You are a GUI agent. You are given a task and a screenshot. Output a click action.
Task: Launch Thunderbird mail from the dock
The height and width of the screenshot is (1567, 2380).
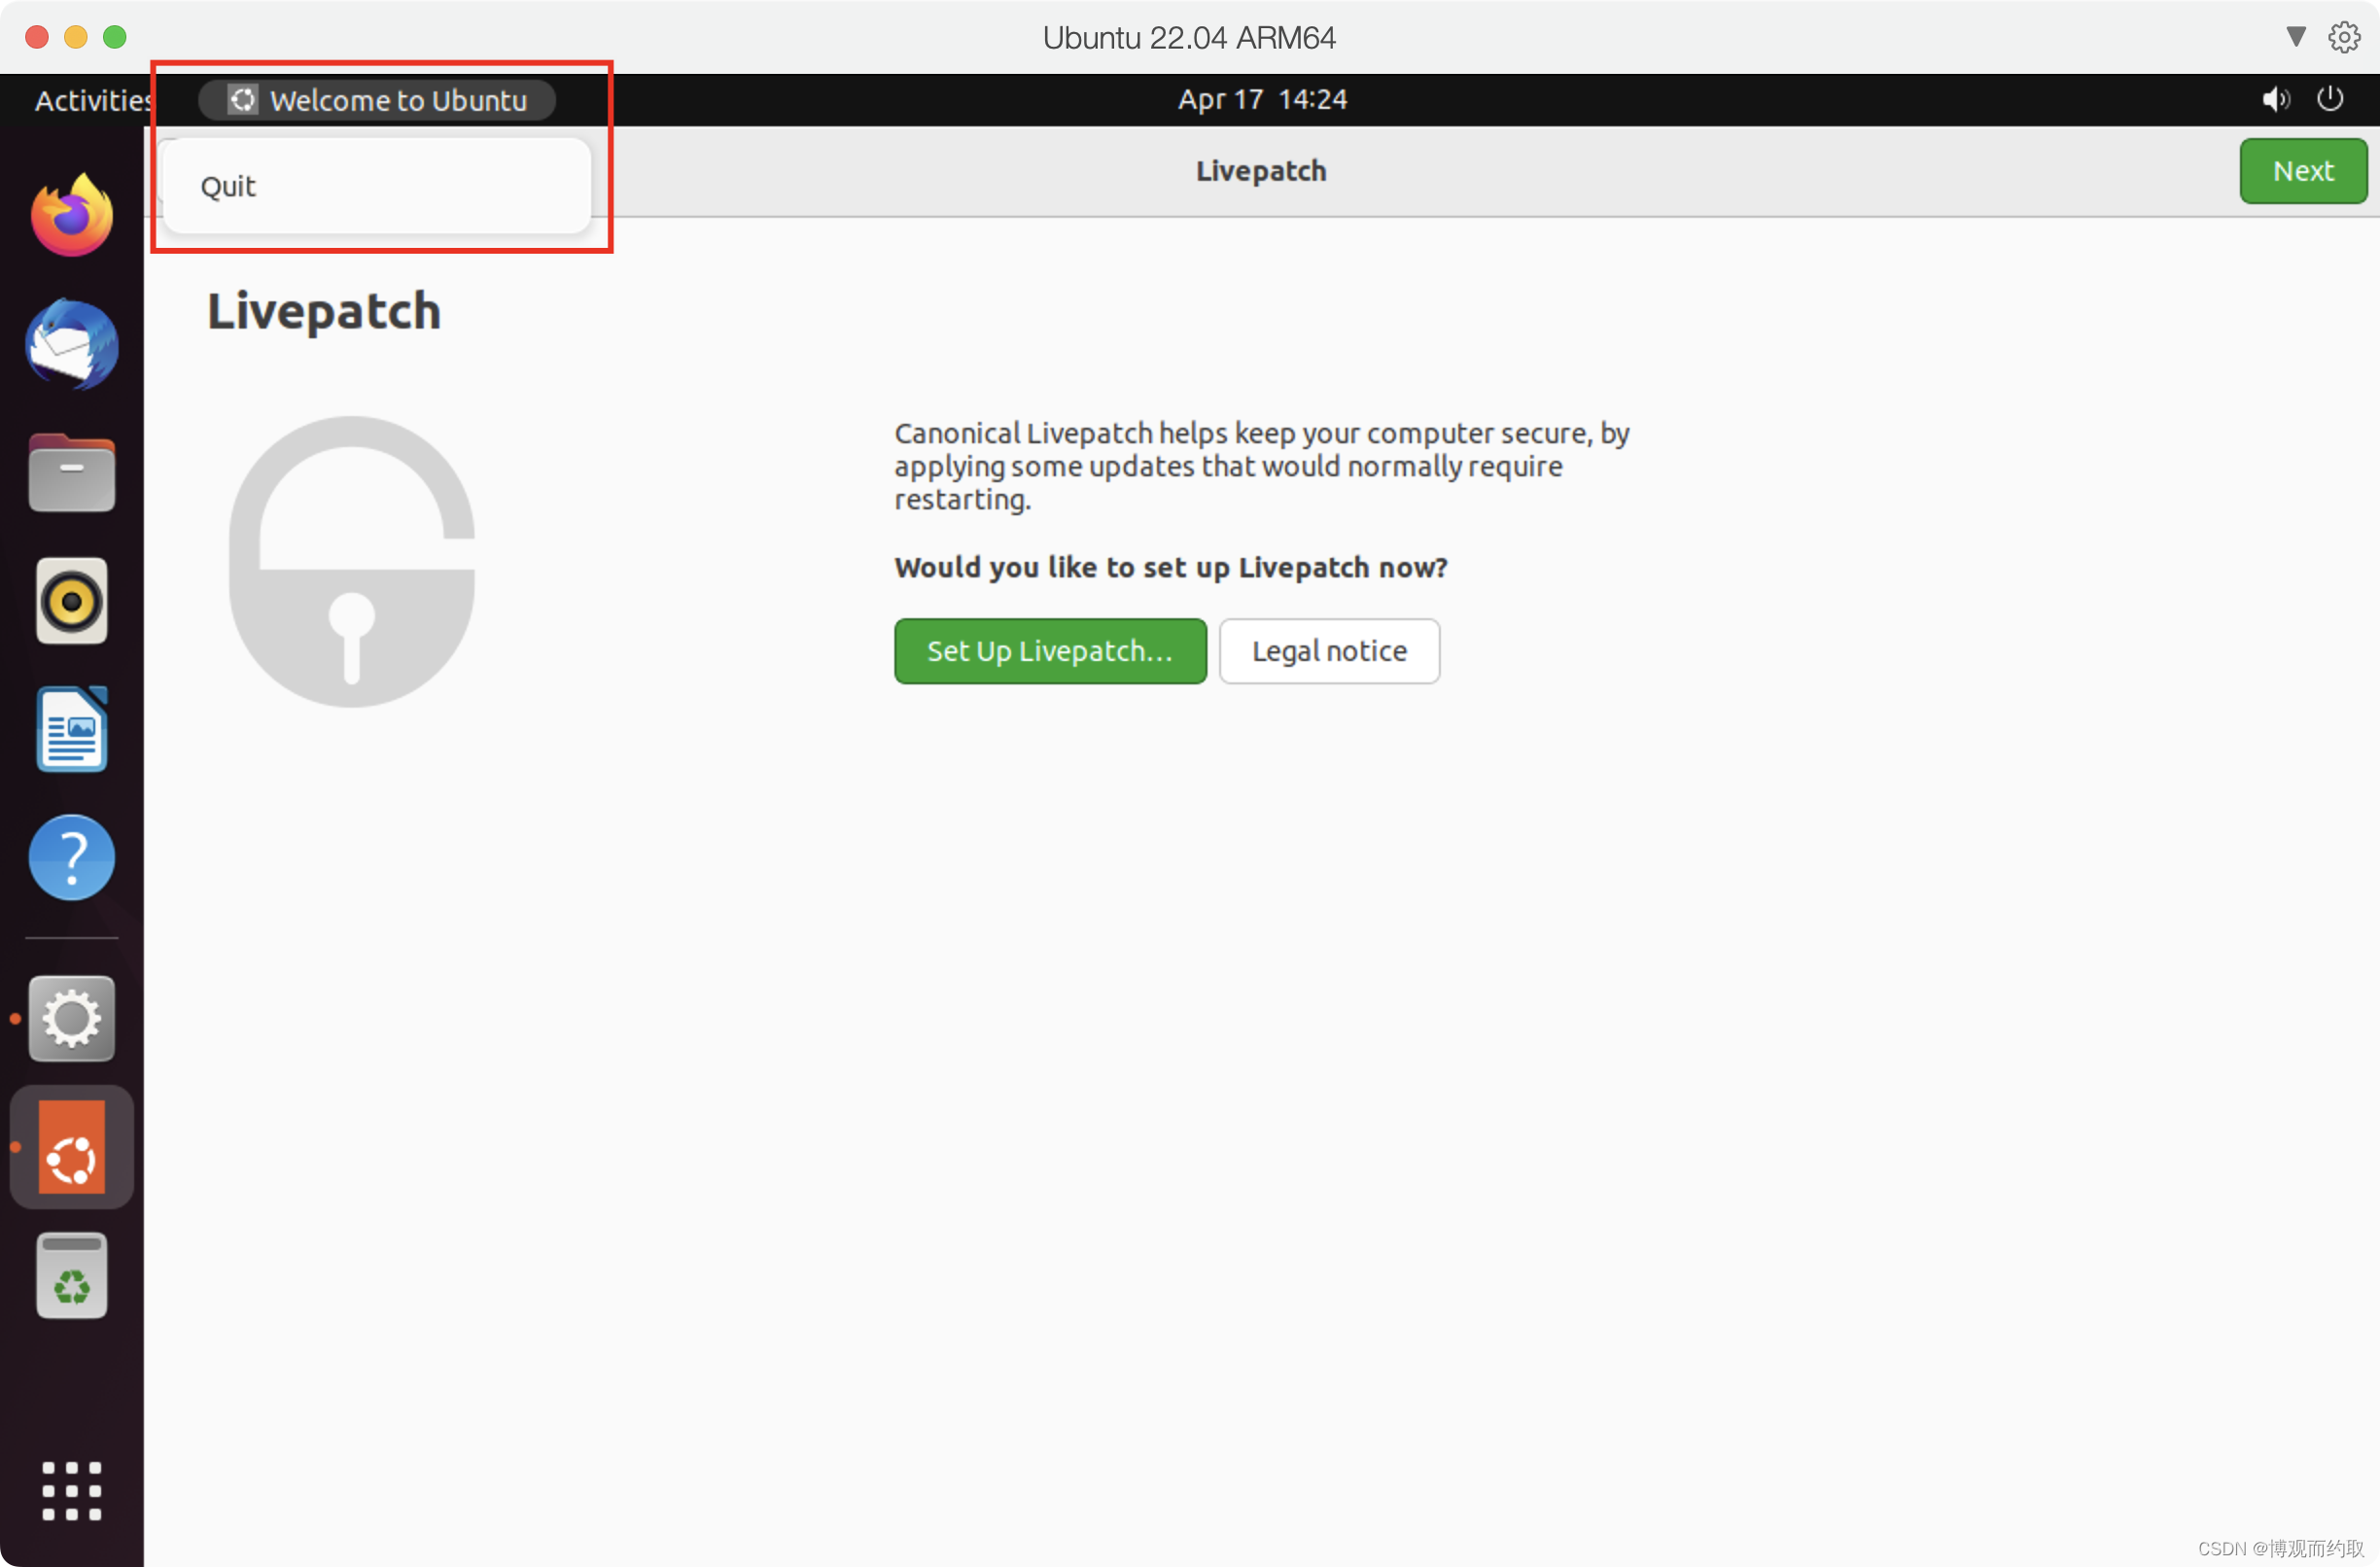click(x=72, y=345)
